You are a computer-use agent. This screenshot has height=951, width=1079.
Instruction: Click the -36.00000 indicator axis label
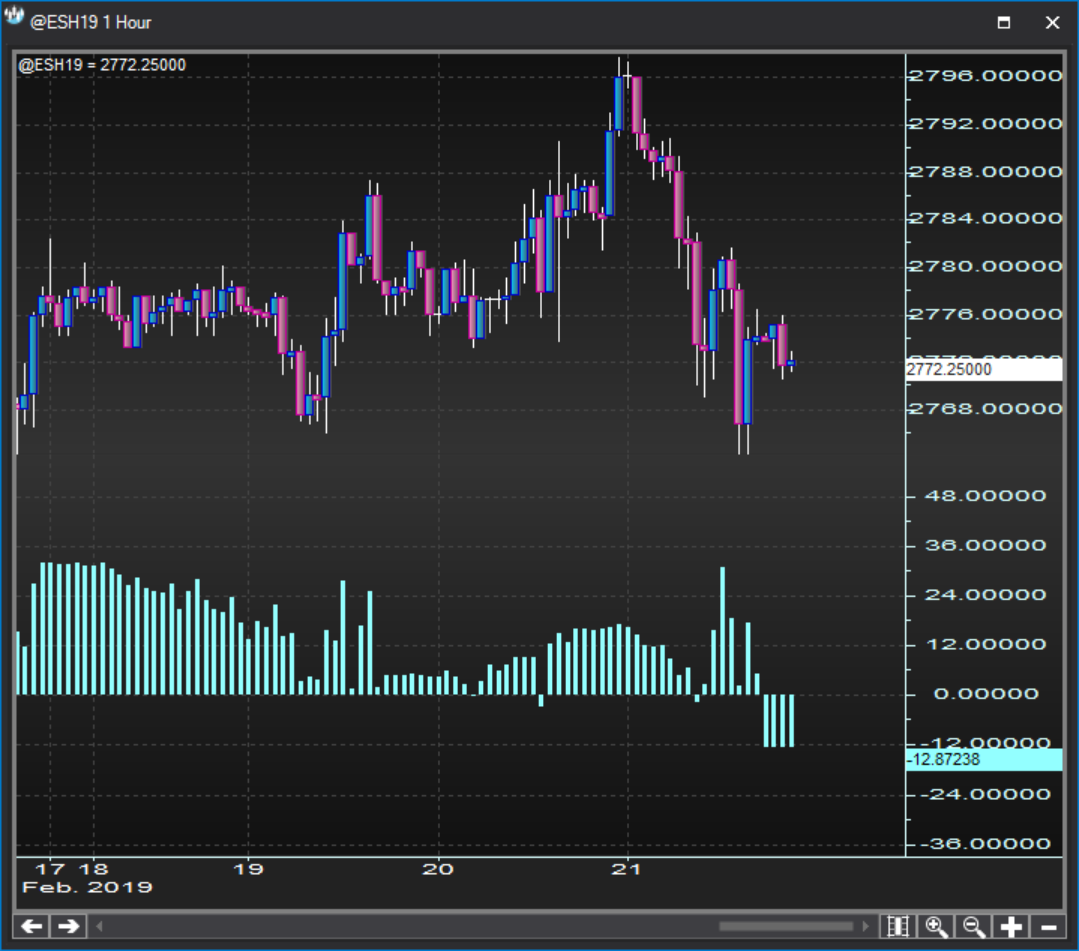(985, 844)
